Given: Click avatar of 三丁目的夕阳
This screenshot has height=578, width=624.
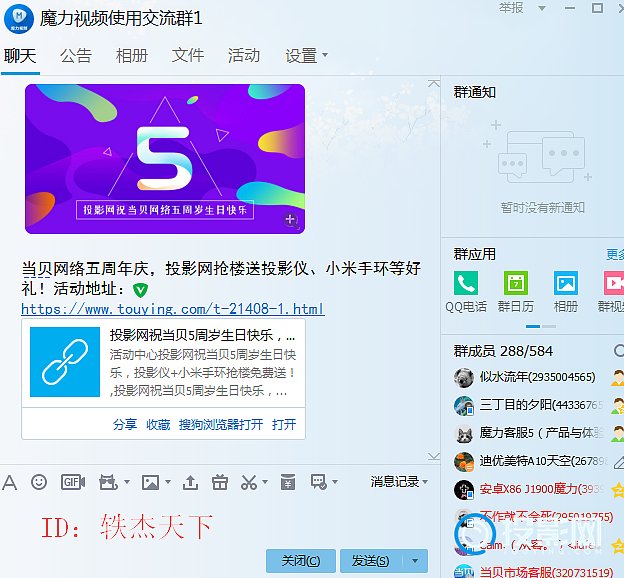Looking at the screenshot, I should [464, 405].
